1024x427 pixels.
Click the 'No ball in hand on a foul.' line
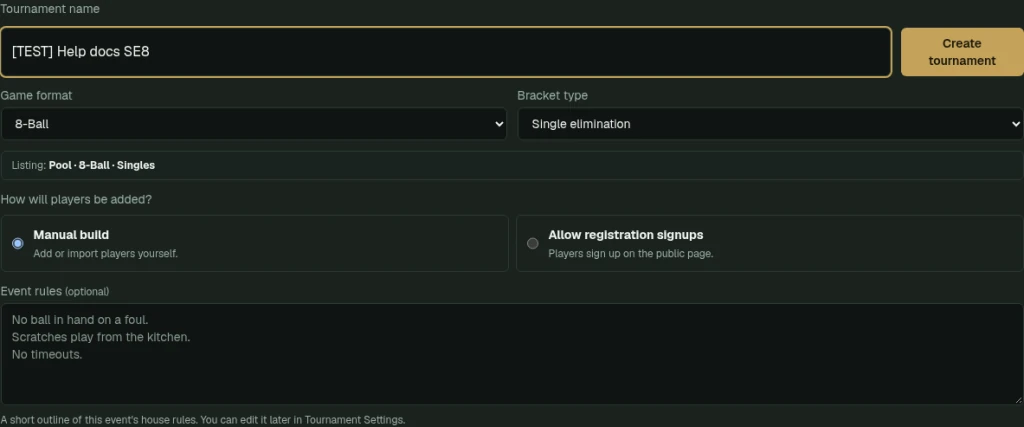click(x=80, y=320)
